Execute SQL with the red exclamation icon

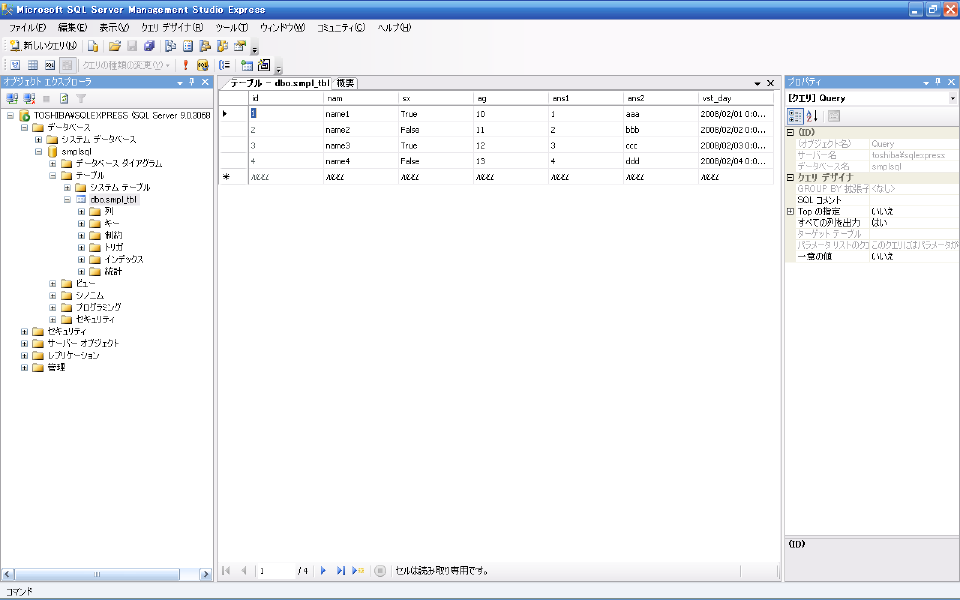point(186,65)
